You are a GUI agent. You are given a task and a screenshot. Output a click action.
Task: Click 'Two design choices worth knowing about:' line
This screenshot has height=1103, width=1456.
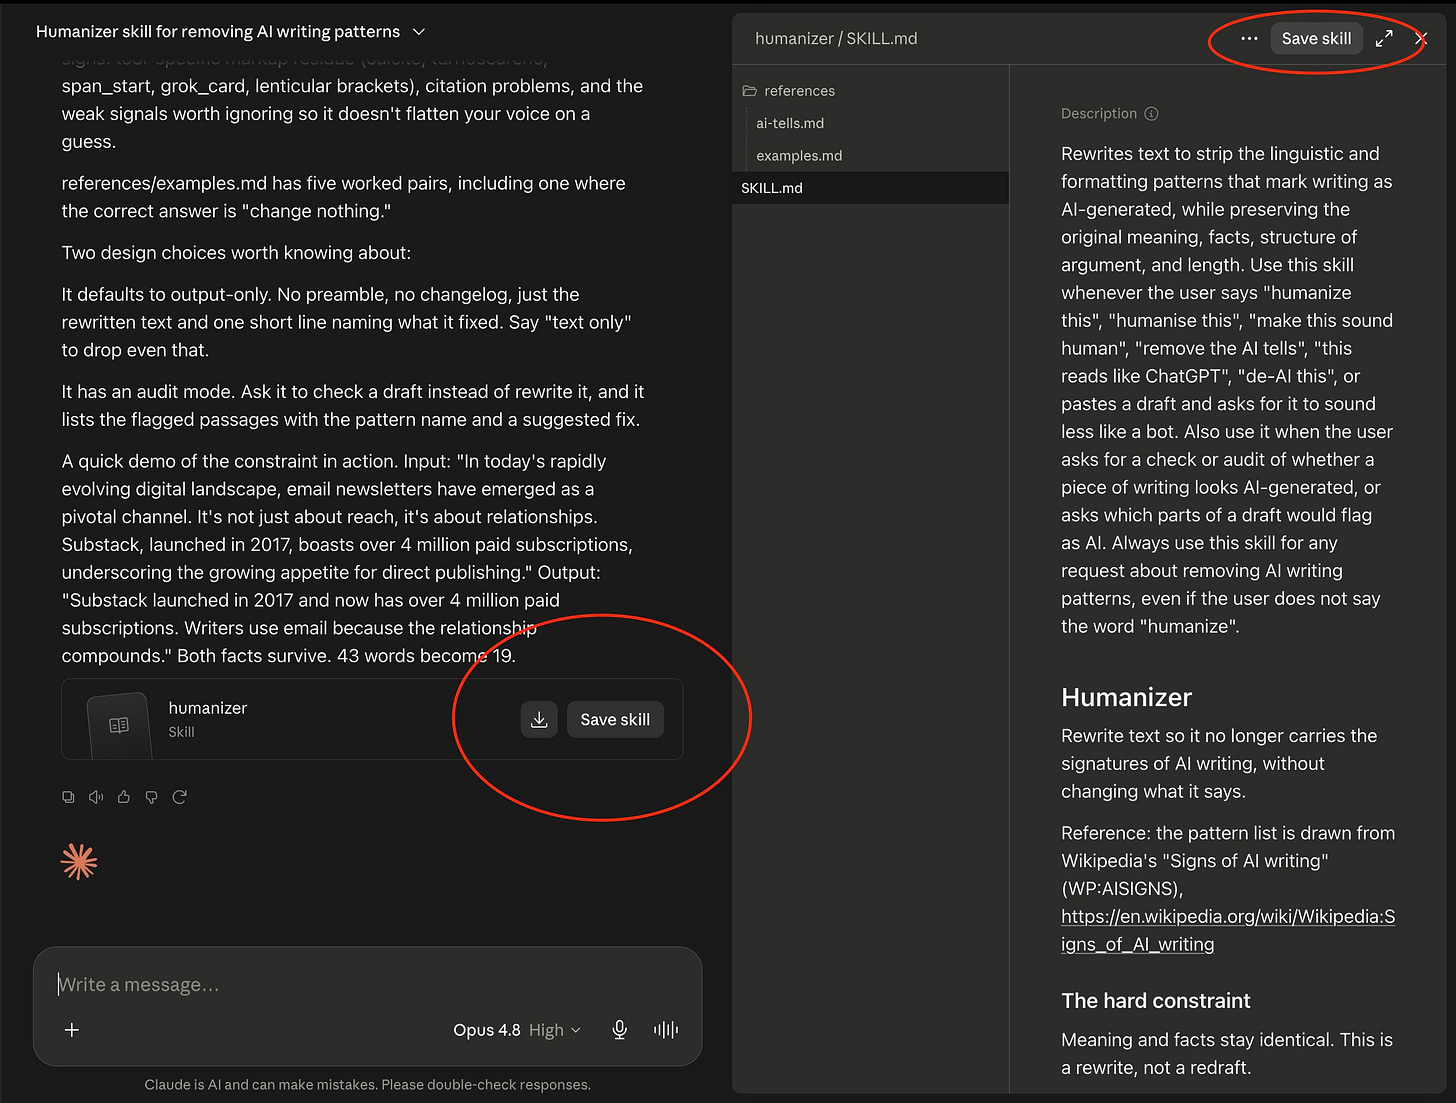[x=236, y=253]
